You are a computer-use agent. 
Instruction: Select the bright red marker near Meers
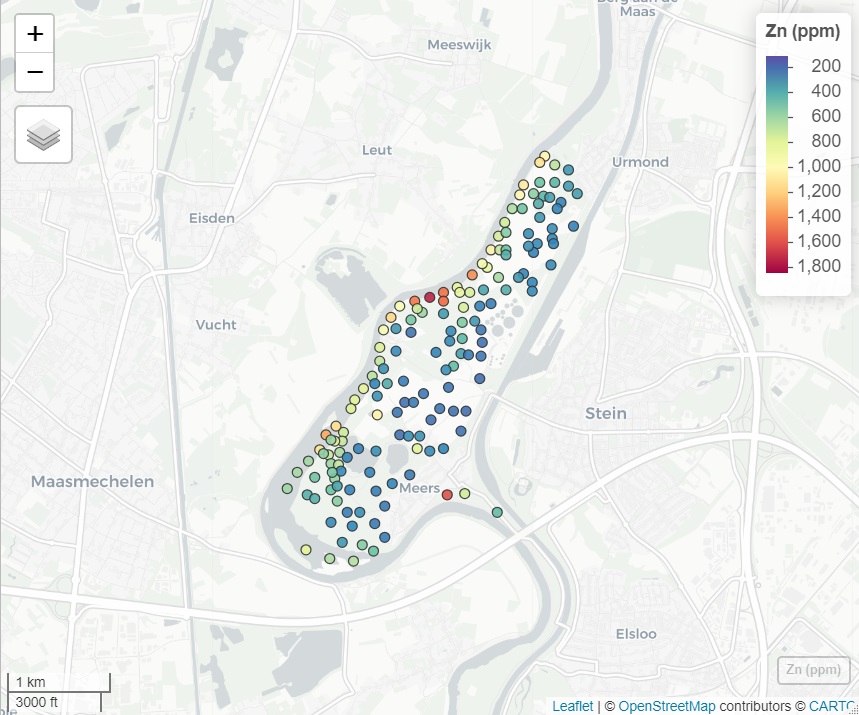[x=447, y=495]
